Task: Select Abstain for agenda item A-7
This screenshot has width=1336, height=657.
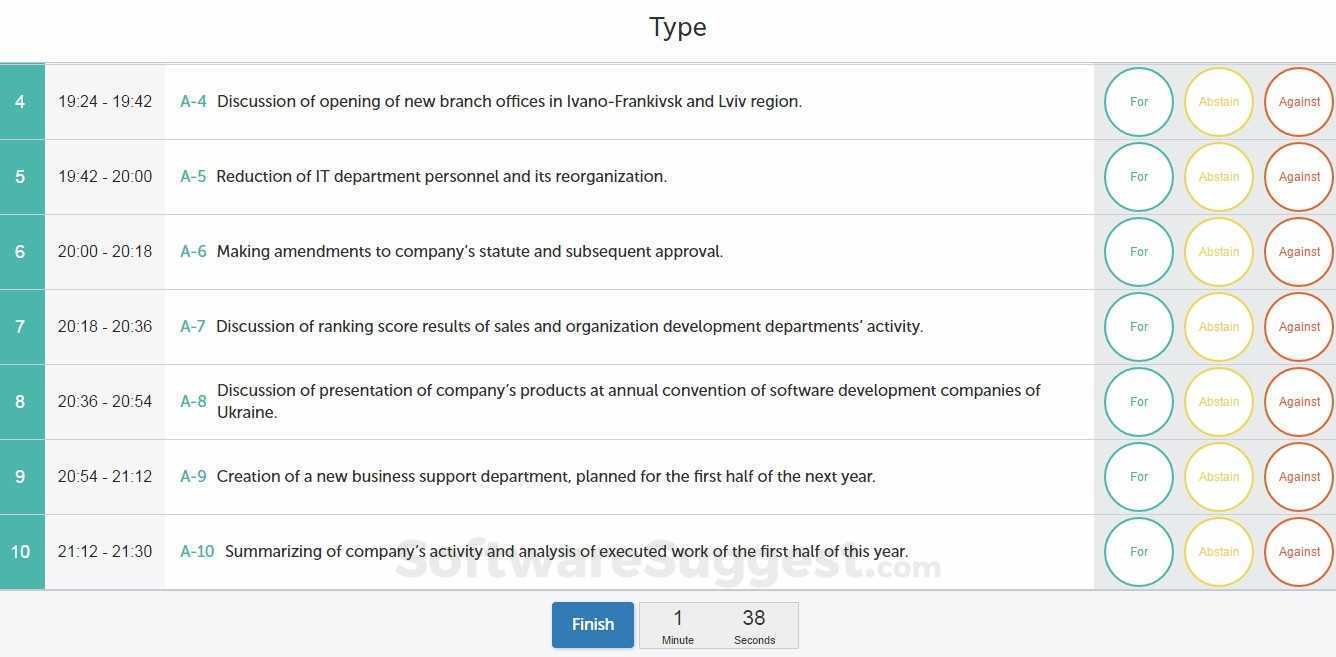Action: point(1218,327)
